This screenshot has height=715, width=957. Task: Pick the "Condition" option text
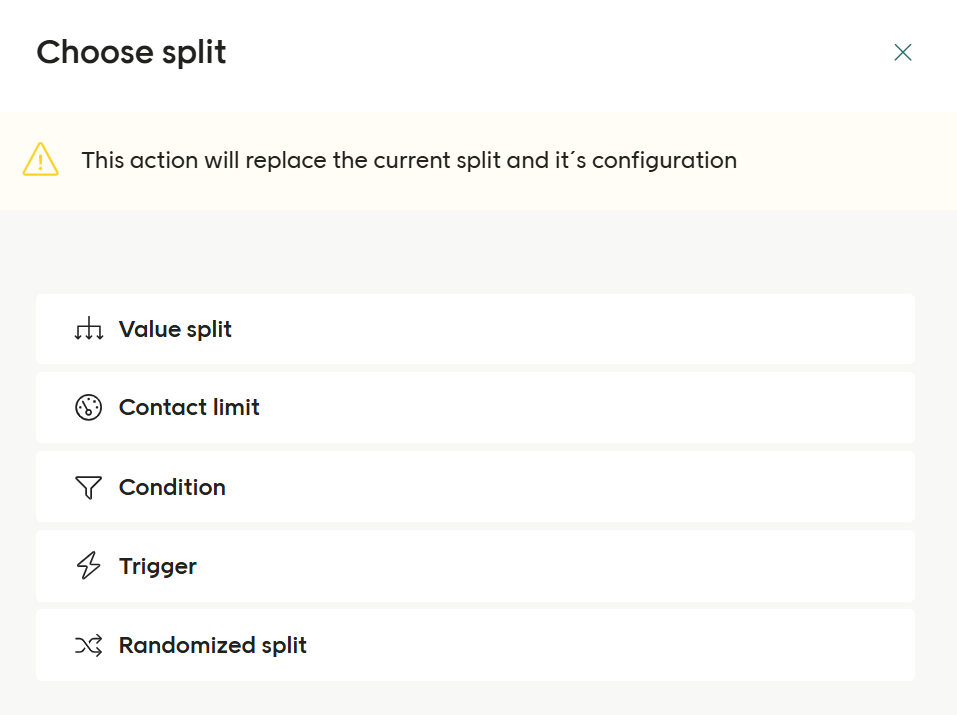pos(172,487)
